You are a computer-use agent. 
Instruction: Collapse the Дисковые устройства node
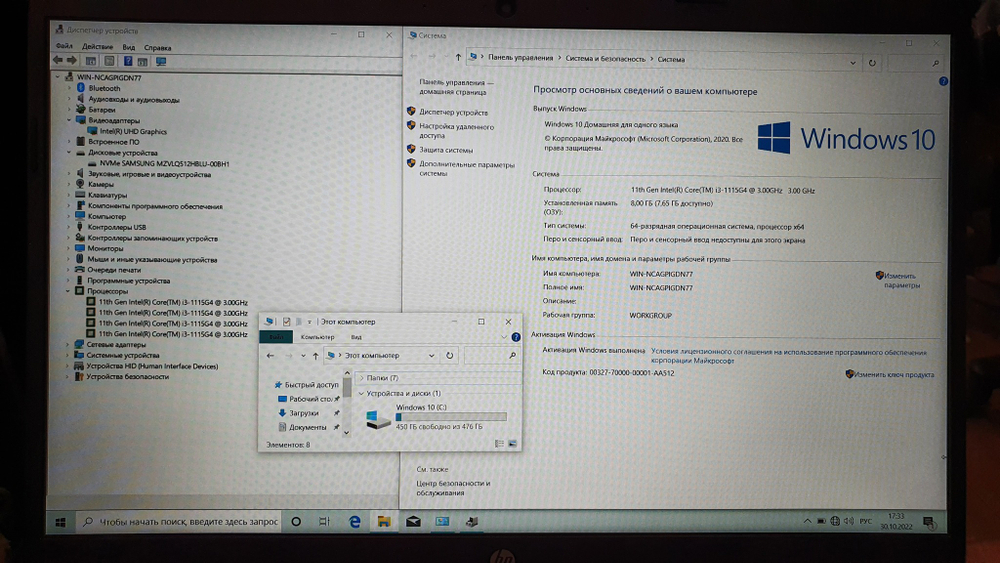(69, 152)
